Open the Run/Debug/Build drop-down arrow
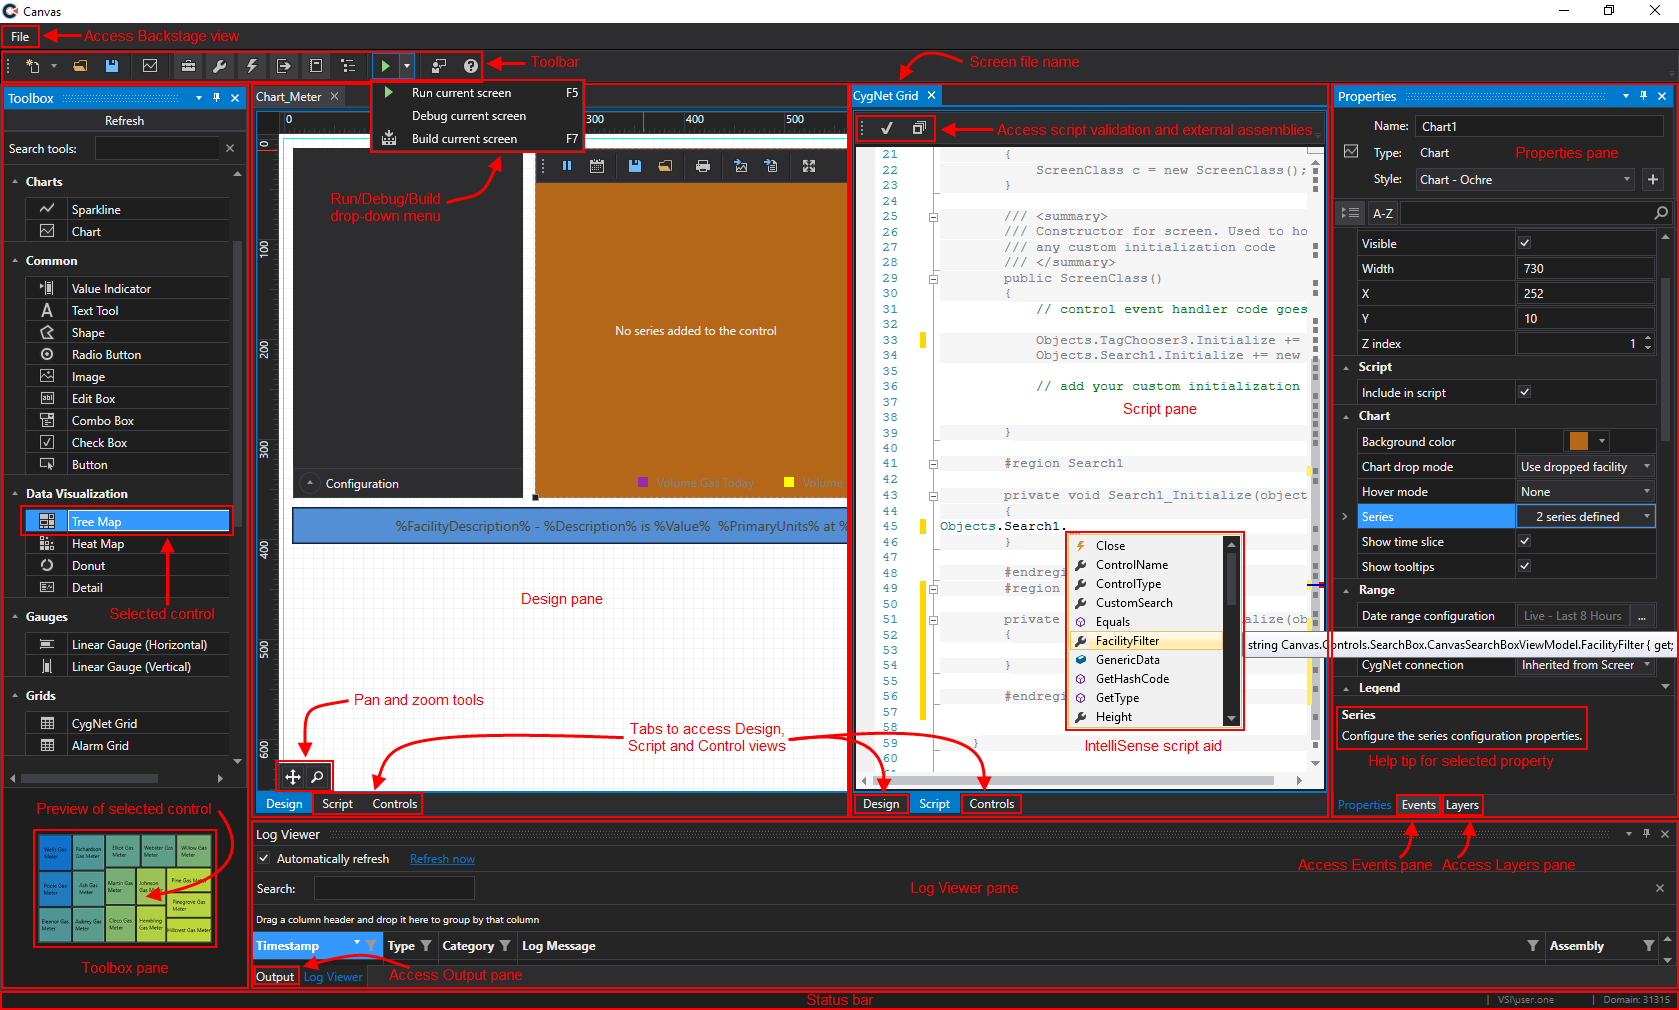Viewport: 1679px width, 1010px height. 407,66
